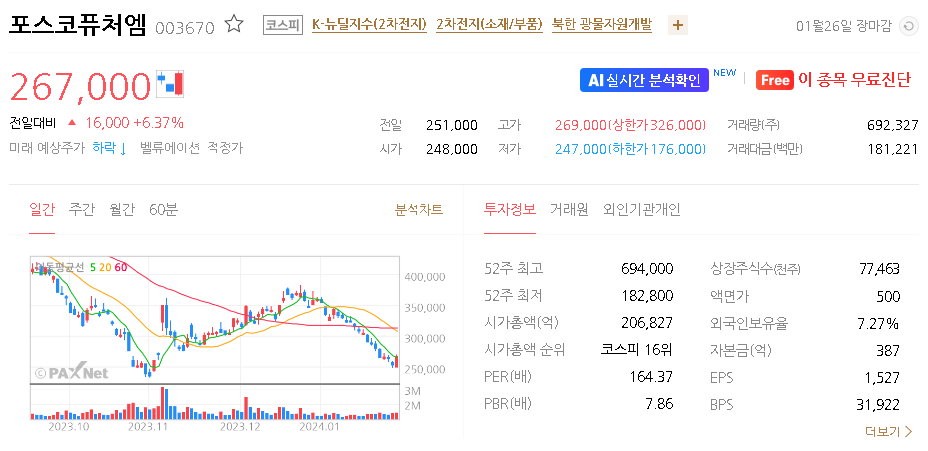Switch to the 60분 chart tab
Viewport: 928px width, 451px height.
click(x=163, y=209)
